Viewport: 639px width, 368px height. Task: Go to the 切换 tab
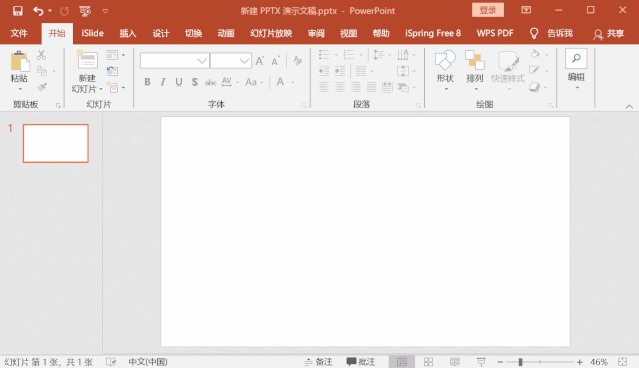(x=193, y=33)
